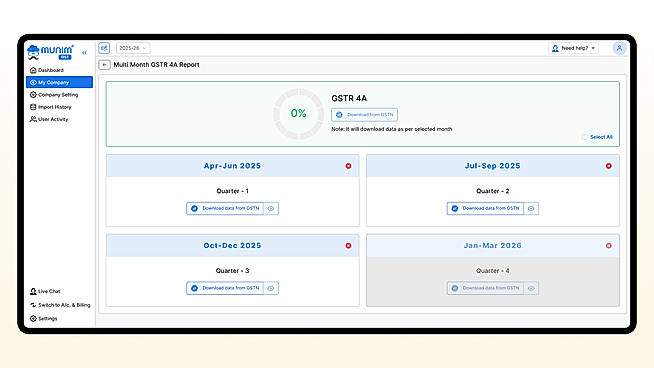Click the Dashboard home icon
654x368 pixels.
point(33,70)
